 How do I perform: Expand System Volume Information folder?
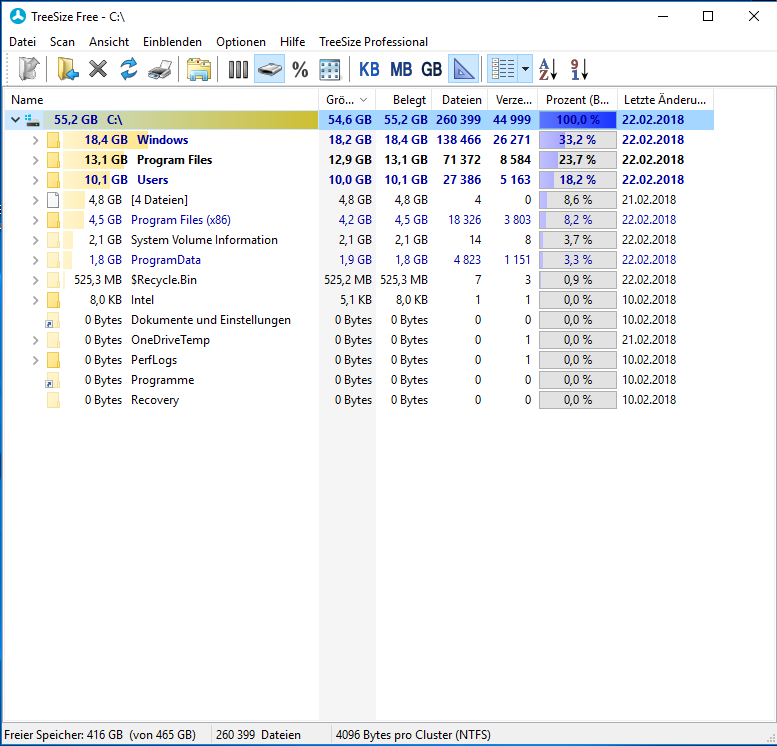coord(35,240)
